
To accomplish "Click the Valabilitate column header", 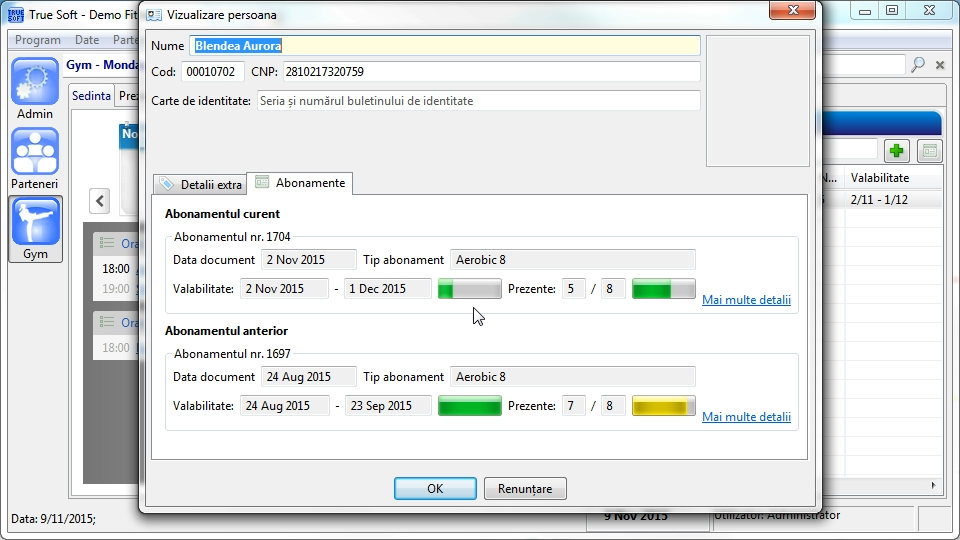I will (x=880, y=177).
